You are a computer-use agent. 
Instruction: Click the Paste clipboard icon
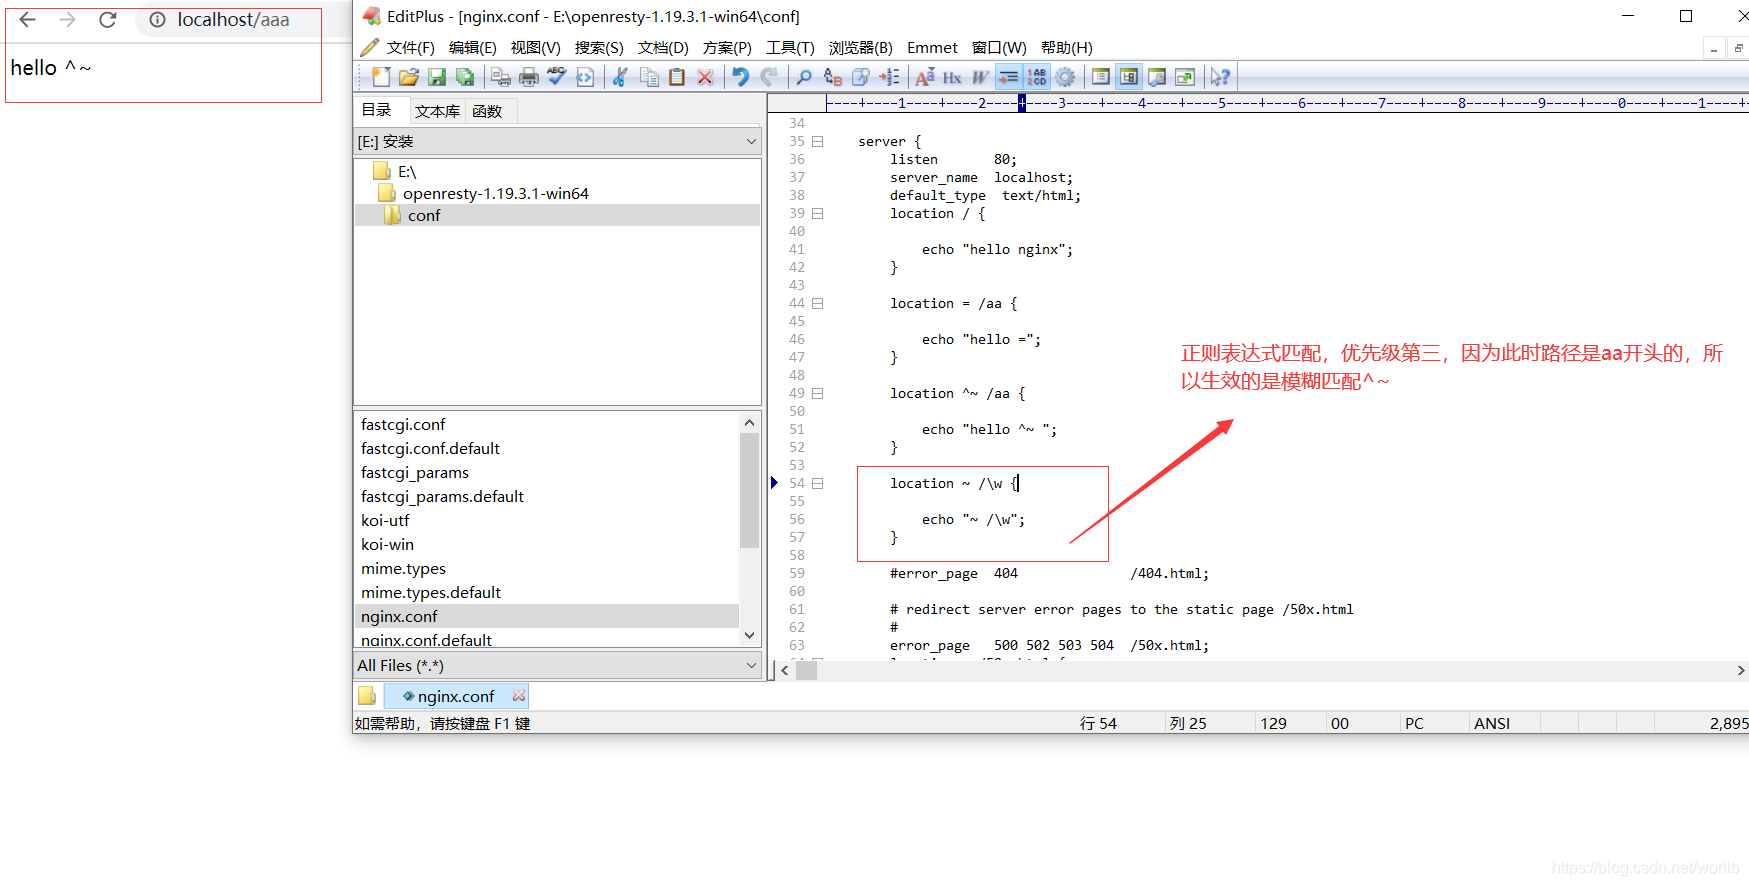click(x=677, y=77)
